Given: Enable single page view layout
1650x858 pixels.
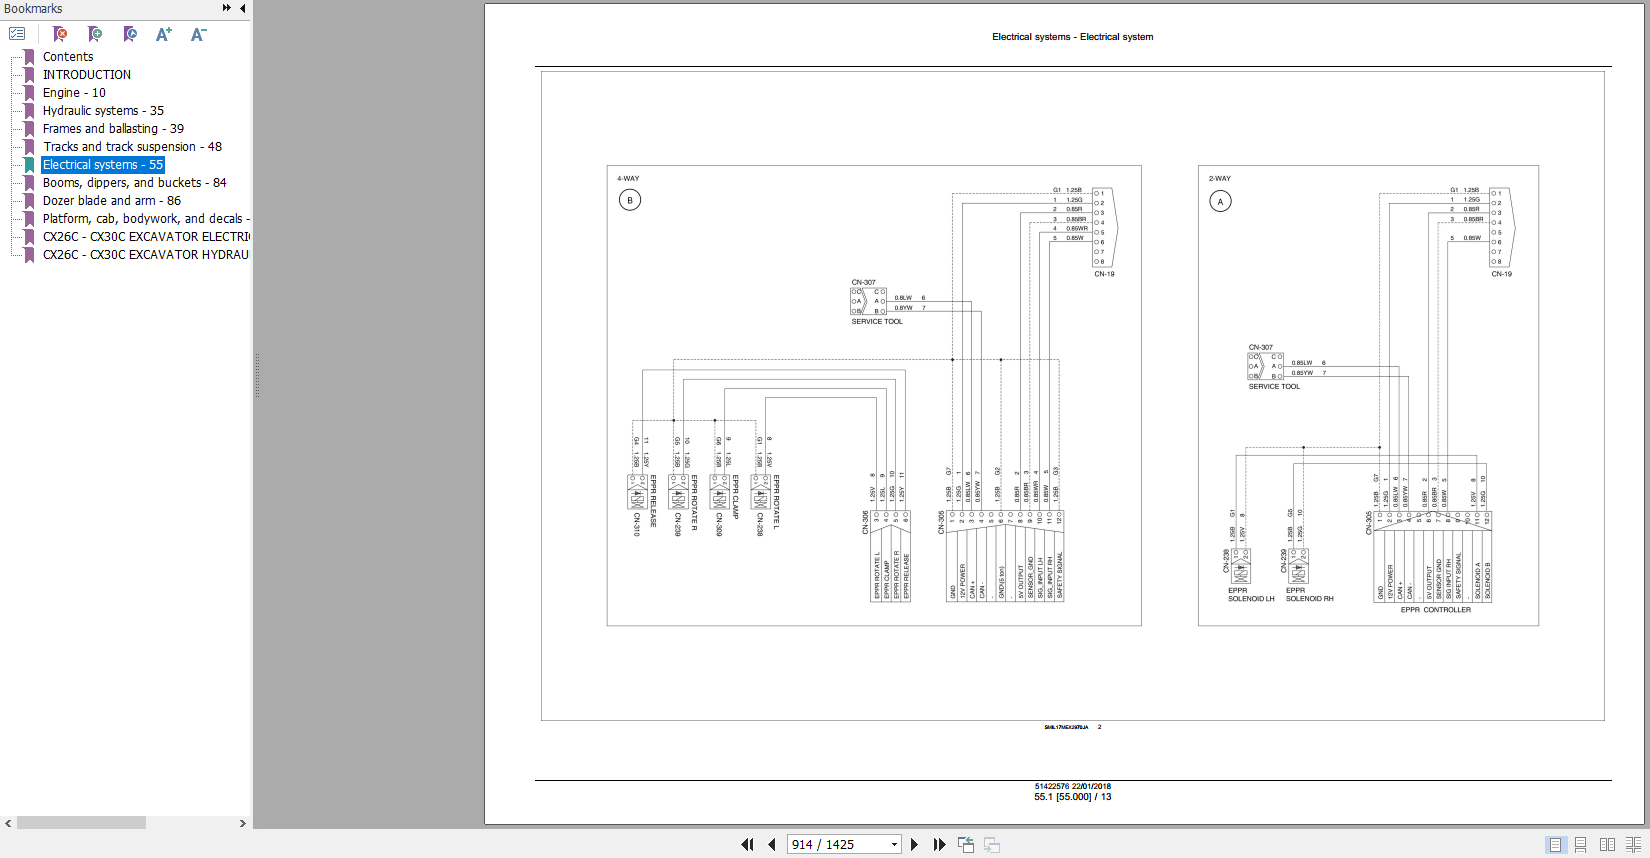Looking at the screenshot, I should point(1555,845).
